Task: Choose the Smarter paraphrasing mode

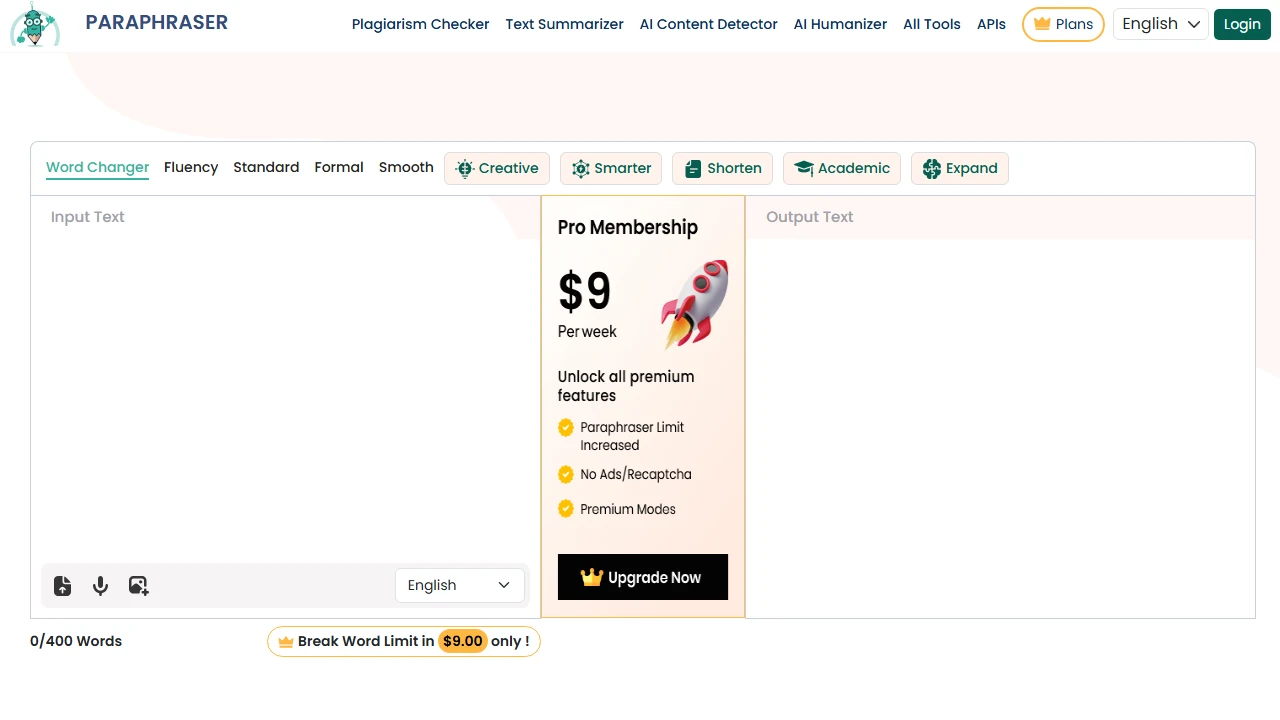Action: coord(611,168)
